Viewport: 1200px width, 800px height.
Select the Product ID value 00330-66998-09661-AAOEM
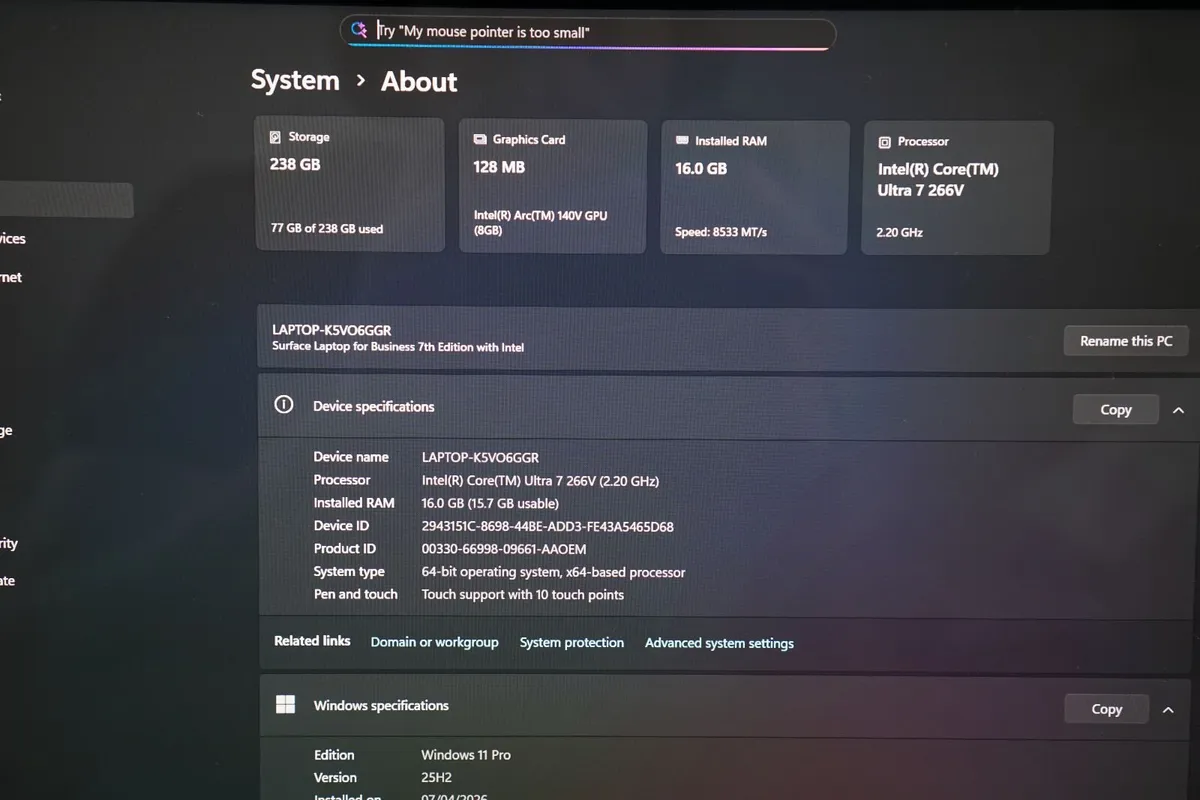point(504,549)
